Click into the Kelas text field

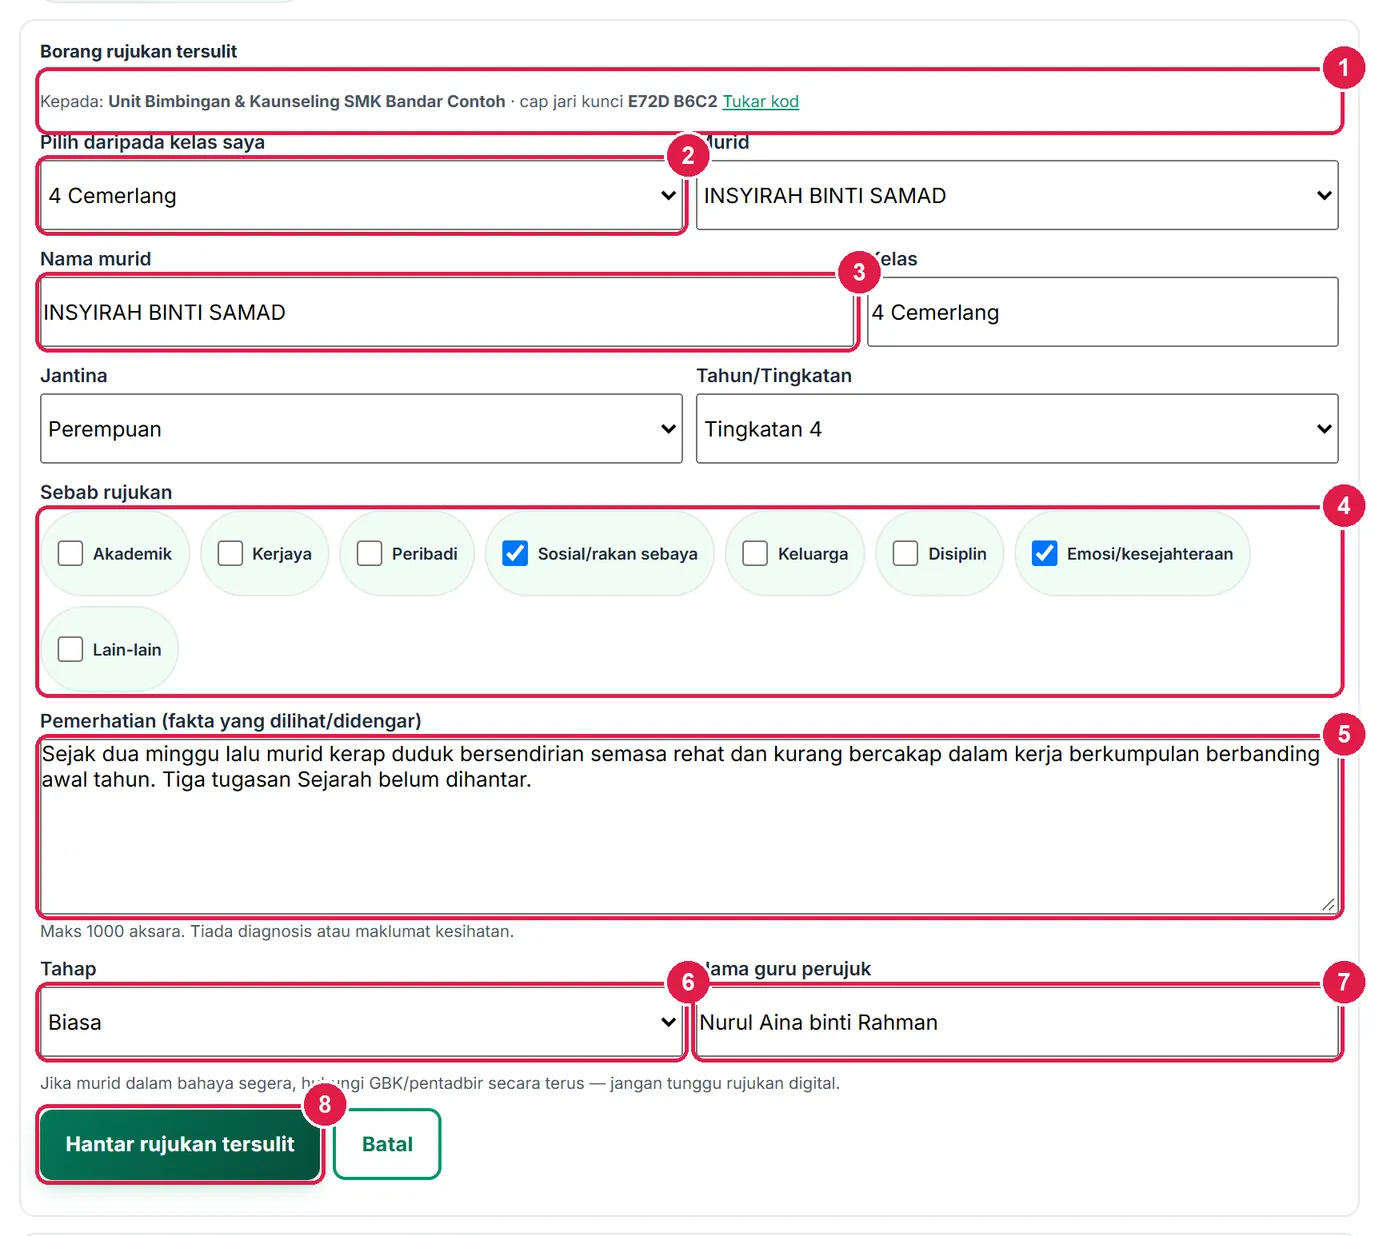click(x=1102, y=312)
